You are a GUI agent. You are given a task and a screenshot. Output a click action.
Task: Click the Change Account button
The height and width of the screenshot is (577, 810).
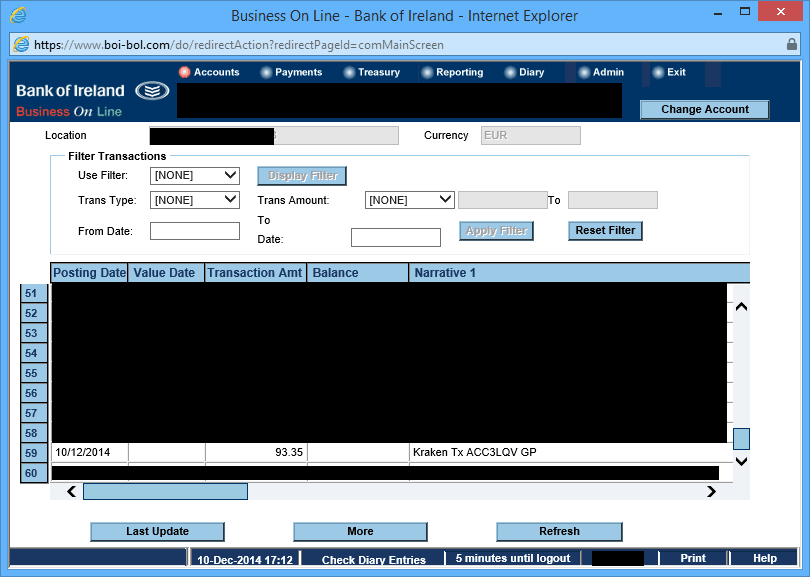tap(705, 110)
